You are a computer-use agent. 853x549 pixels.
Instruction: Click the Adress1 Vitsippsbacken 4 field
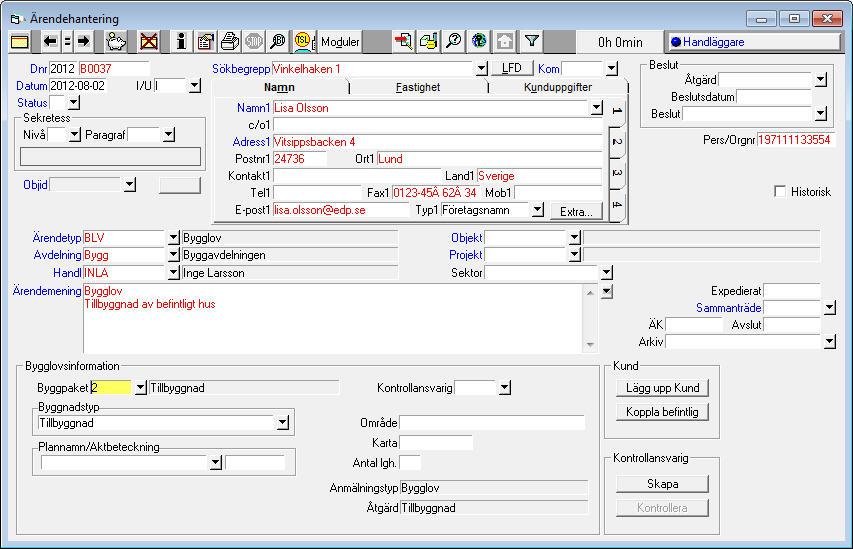pyautogui.click(x=437, y=142)
